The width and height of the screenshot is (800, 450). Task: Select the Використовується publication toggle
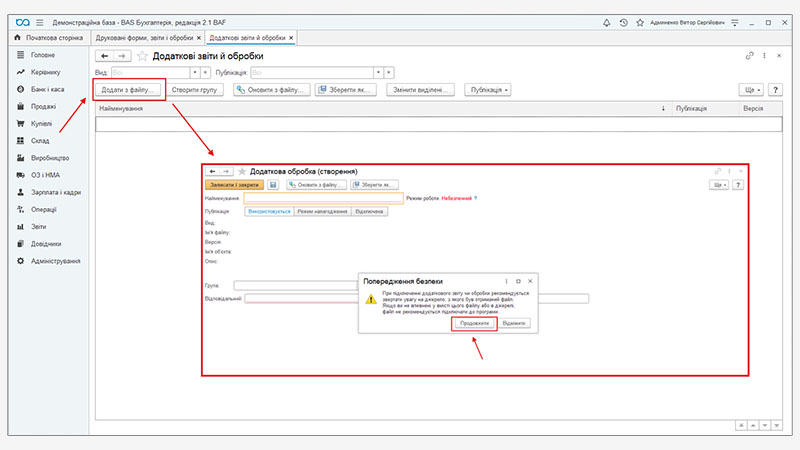268,211
